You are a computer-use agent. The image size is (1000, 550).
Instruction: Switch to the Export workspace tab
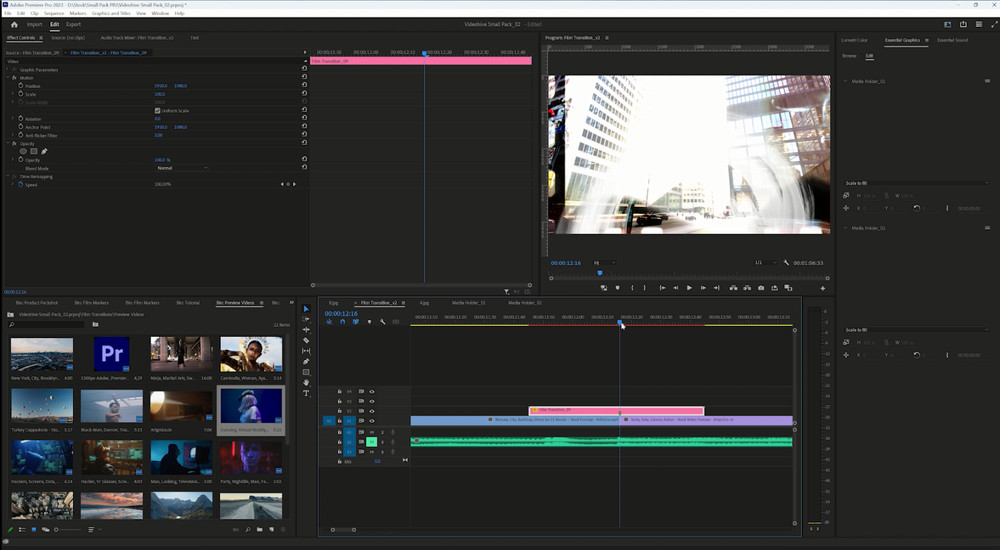pos(73,24)
